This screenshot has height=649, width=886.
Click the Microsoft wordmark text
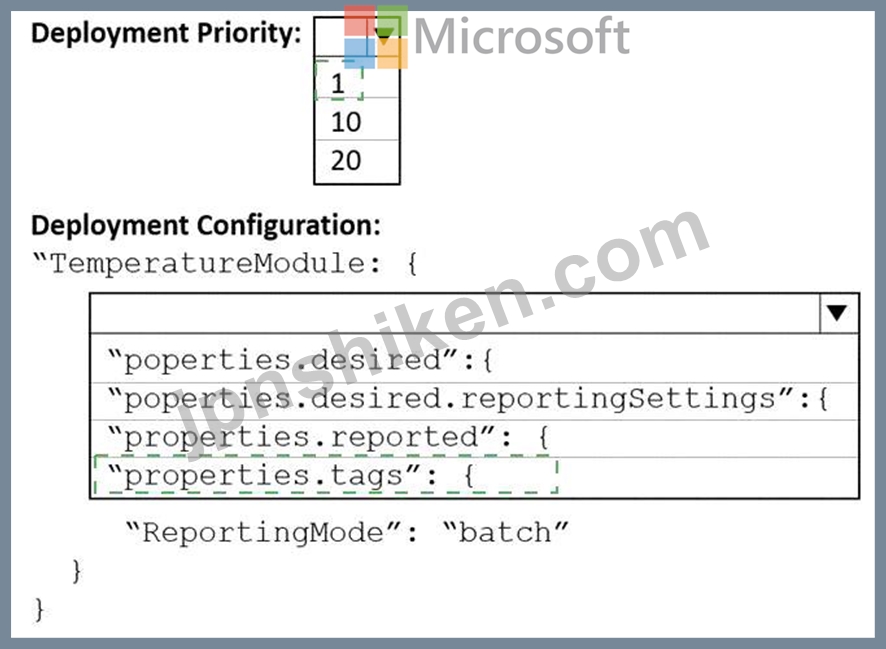(522, 36)
